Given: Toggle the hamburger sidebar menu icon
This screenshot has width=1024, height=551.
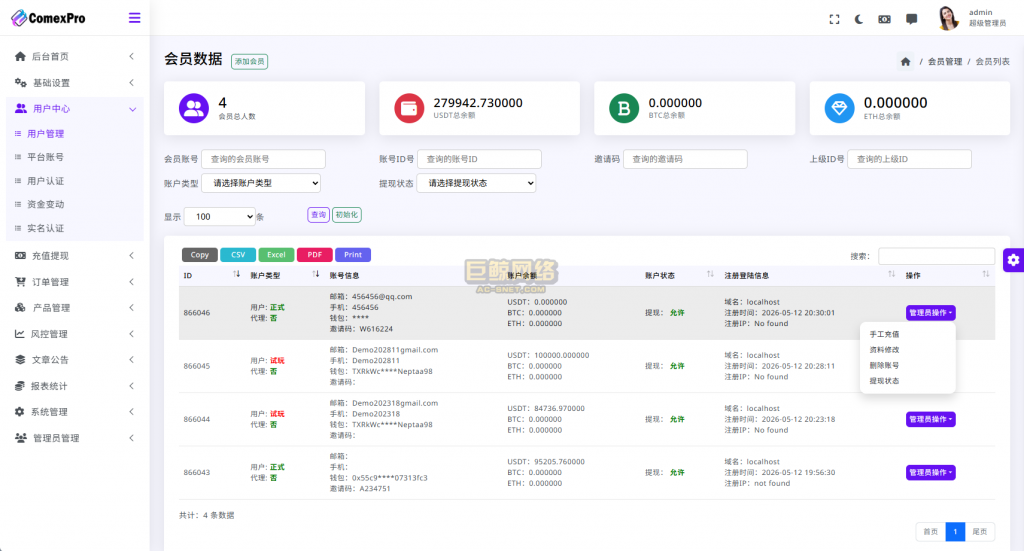Looking at the screenshot, I should 134,18.
